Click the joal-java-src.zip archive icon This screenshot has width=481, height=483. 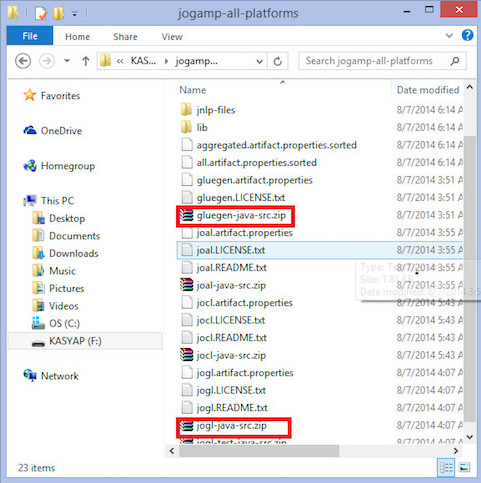pos(186,285)
